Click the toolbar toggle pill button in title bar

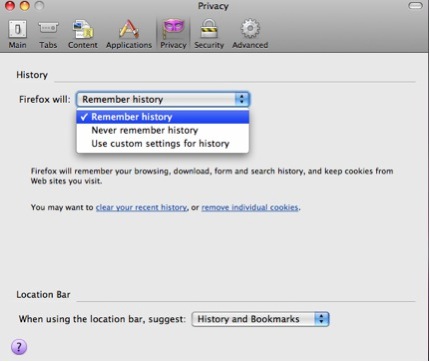pyautogui.click(x=415, y=6)
